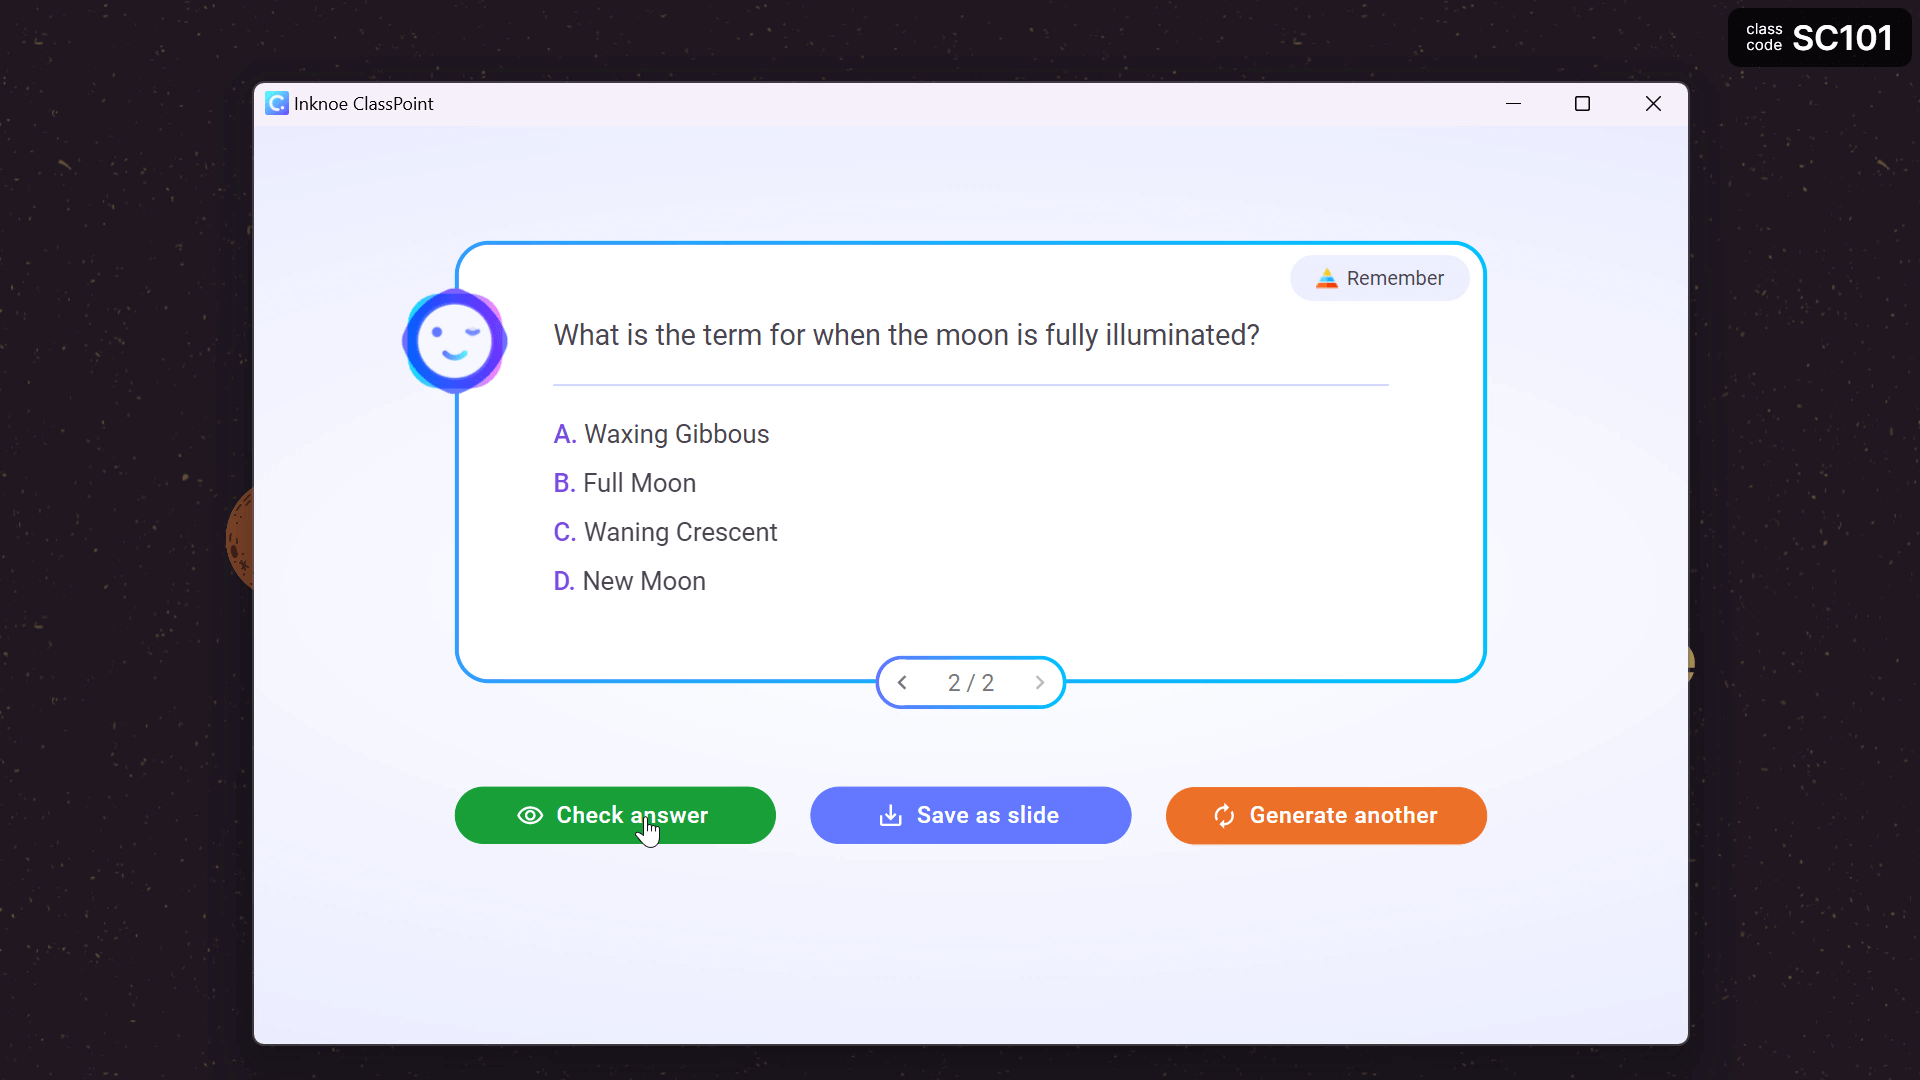View current slide position 2 of 2
The image size is (1920, 1080).
(x=971, y=682)
